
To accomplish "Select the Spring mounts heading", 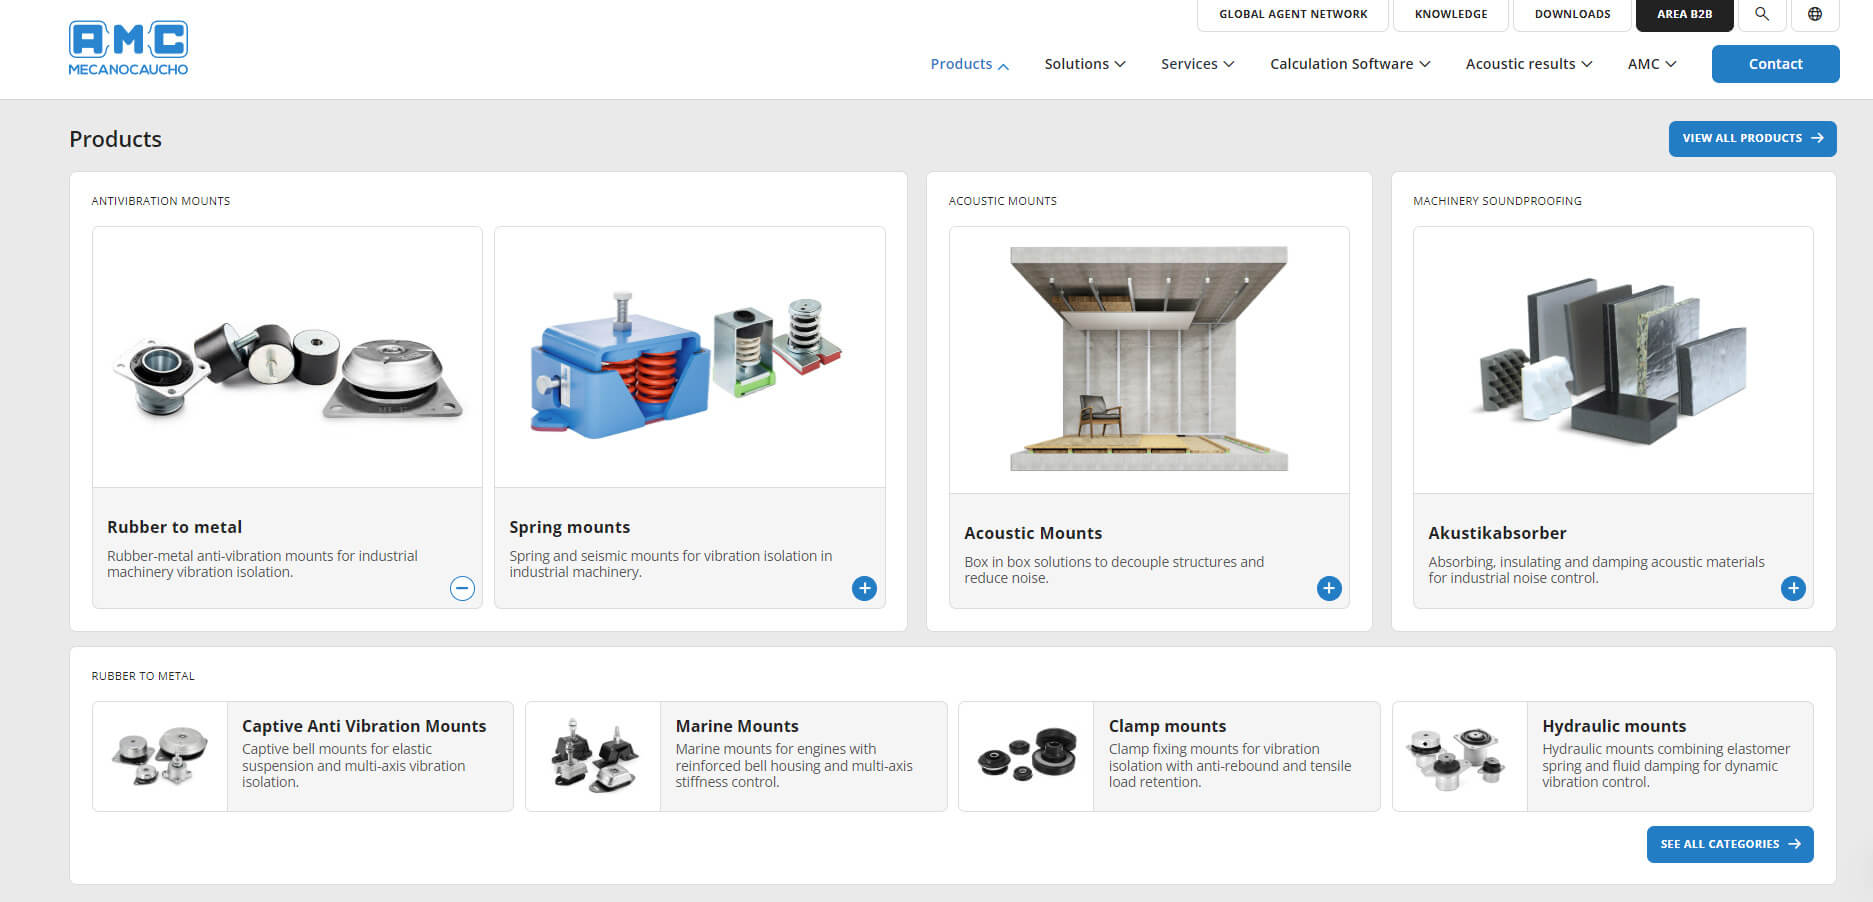I will (x=570, y=527).
